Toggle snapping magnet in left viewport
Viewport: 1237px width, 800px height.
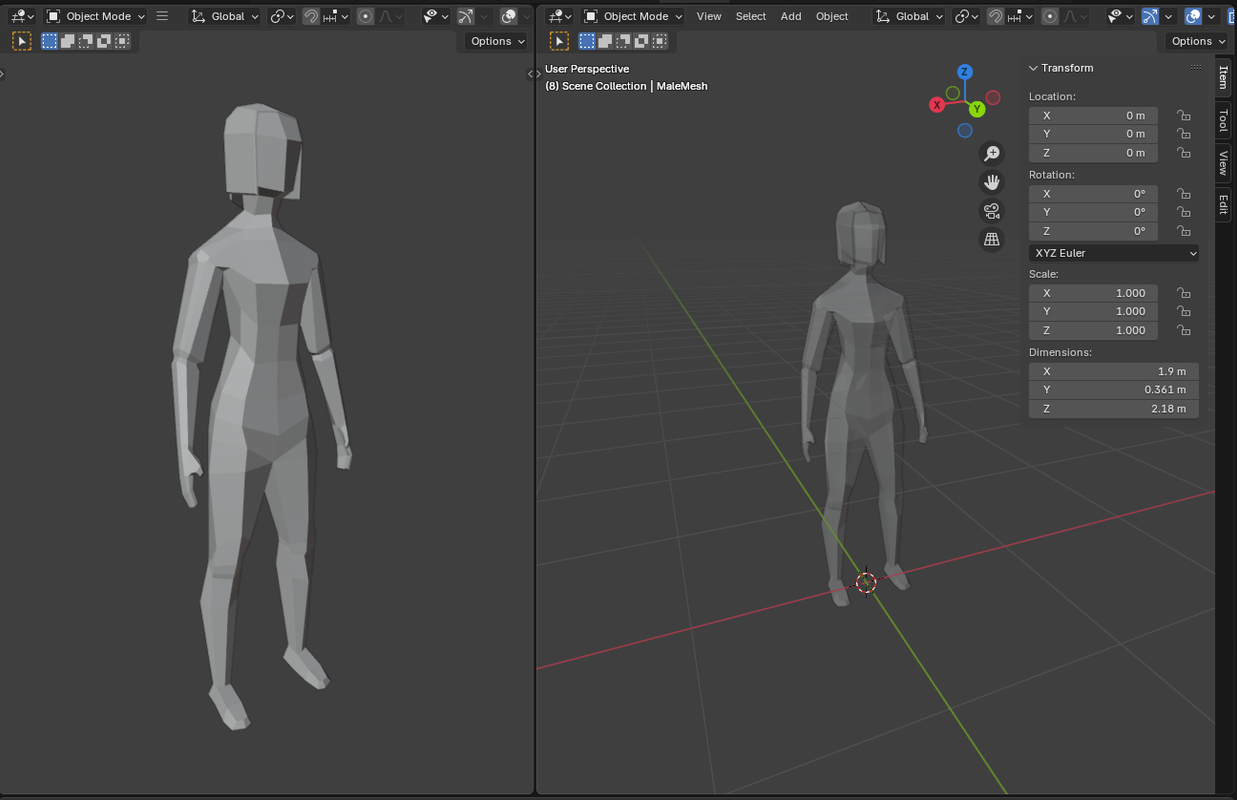(x=311, y=16)
